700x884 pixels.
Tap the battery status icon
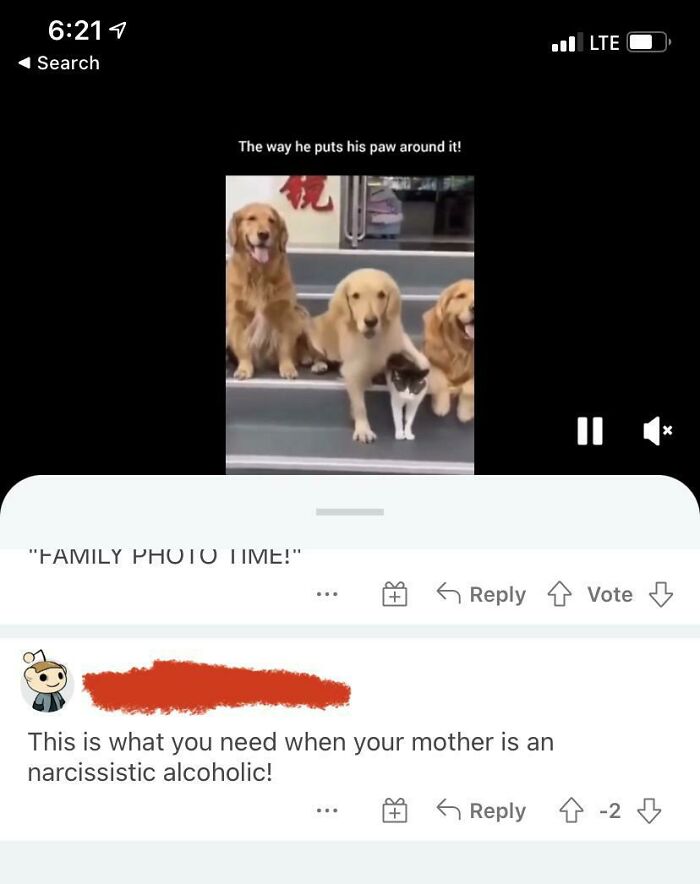pyautogui.click(x=648, y=42)
